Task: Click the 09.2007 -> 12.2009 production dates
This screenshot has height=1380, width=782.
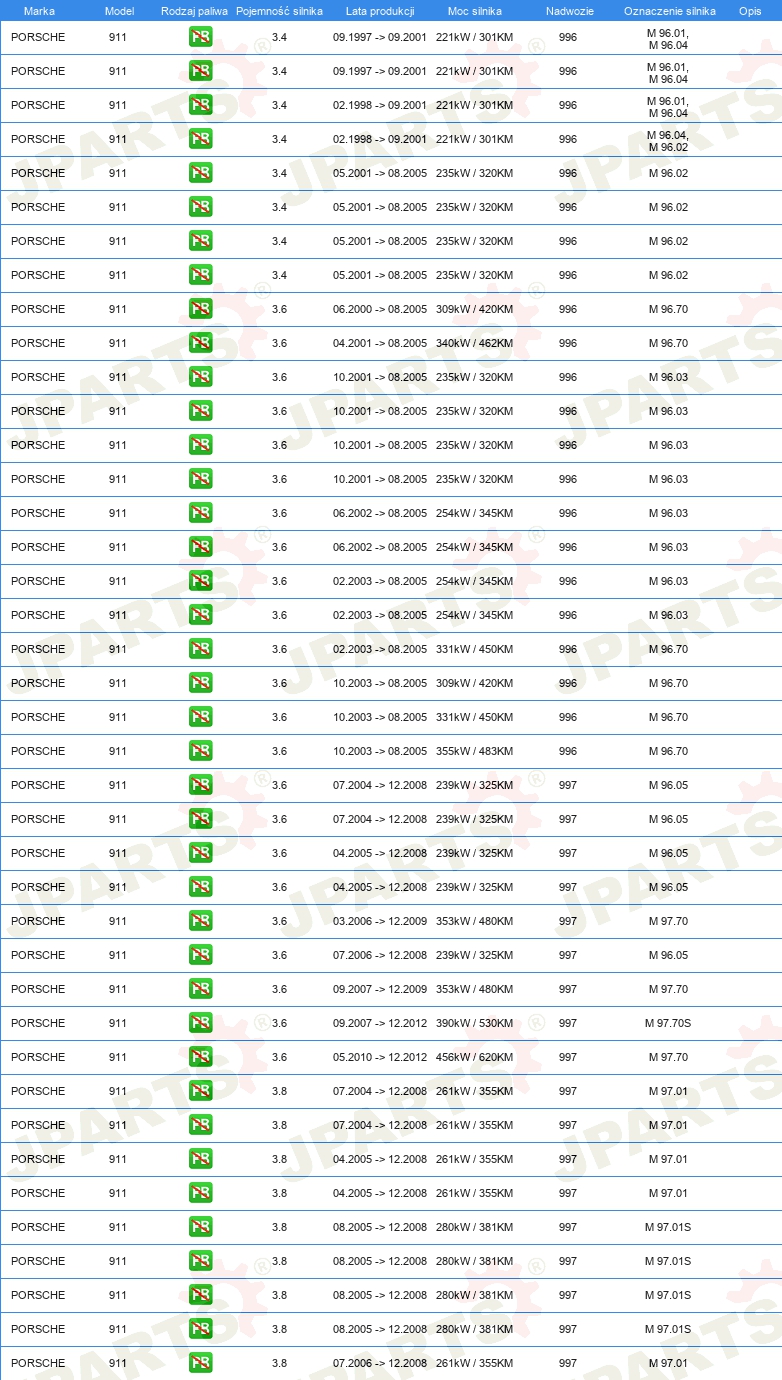Action: point(380,989)
